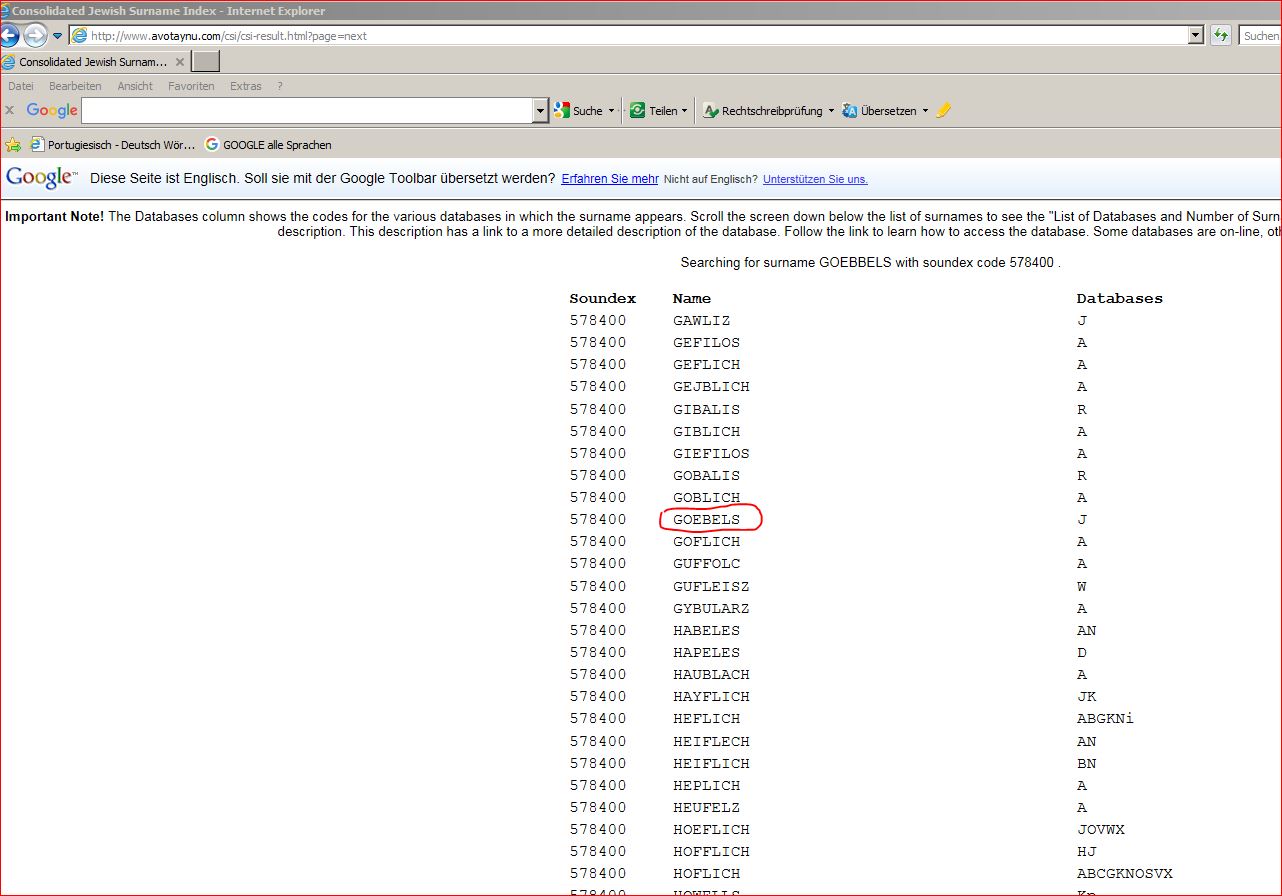Click database codes ABGKNi for HEFLICH

pos(1105,718)
